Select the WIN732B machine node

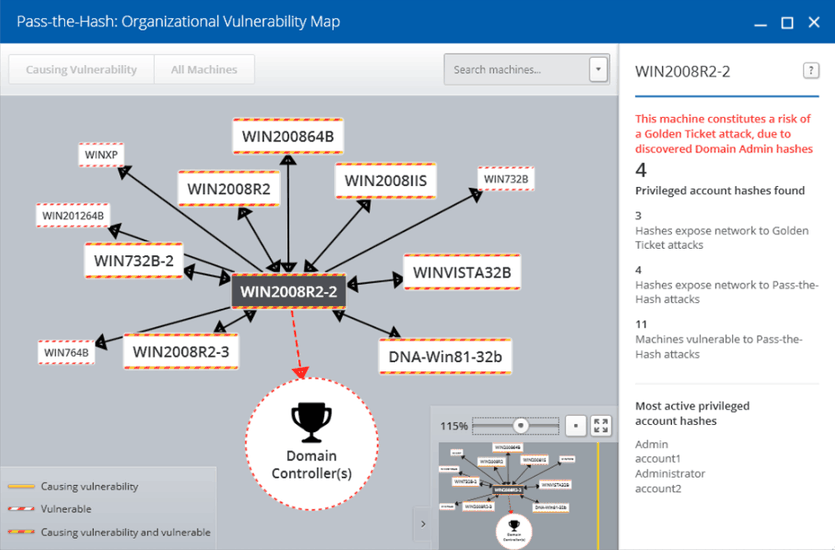tap(506, 179)
